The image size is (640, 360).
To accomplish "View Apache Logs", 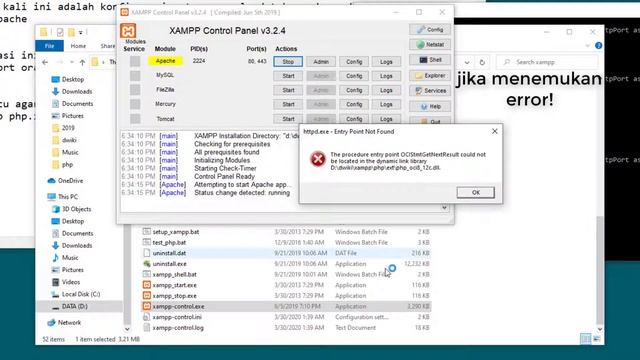I will pos(386,62).
